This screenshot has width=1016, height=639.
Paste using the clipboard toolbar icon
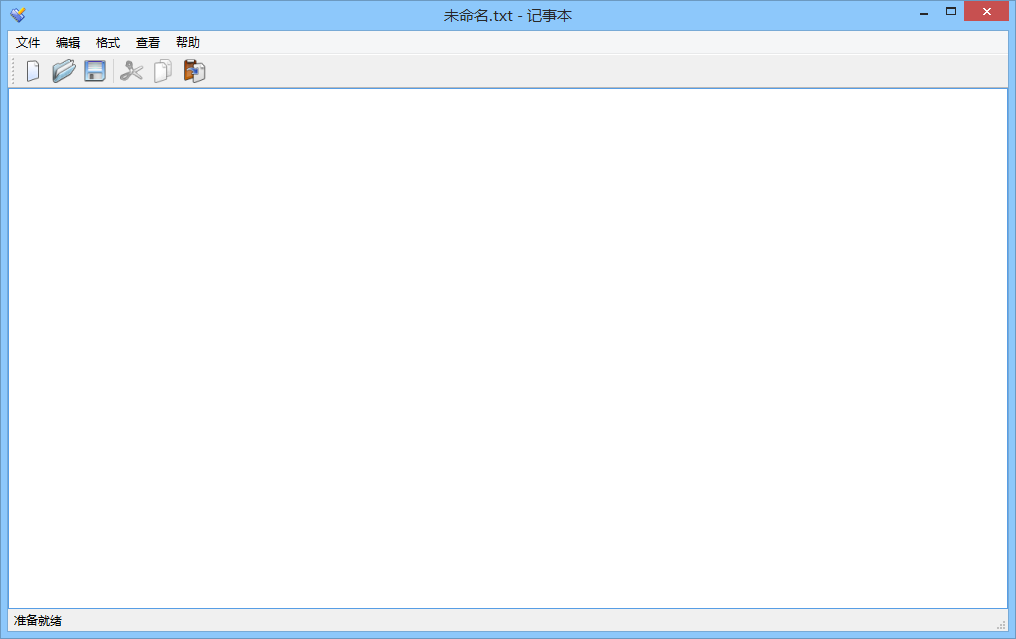click(x=194, y=71)
